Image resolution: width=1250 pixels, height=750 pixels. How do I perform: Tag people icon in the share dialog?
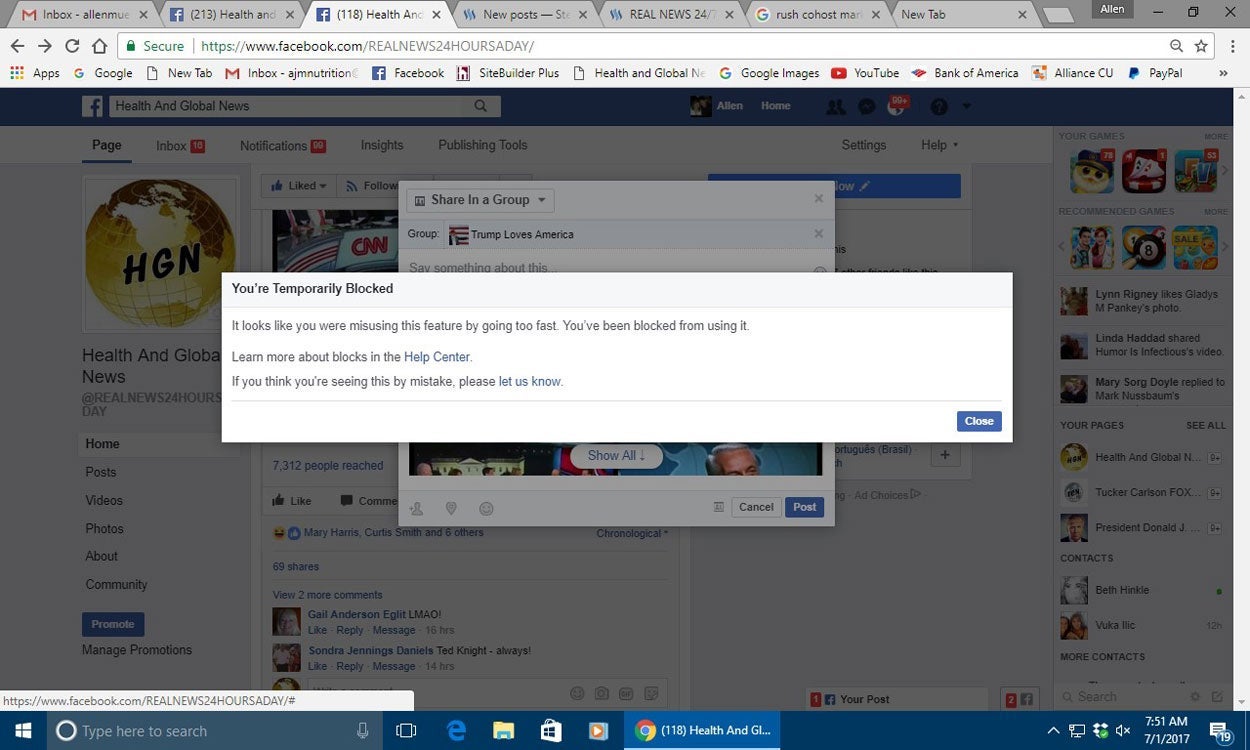[417, 508]
